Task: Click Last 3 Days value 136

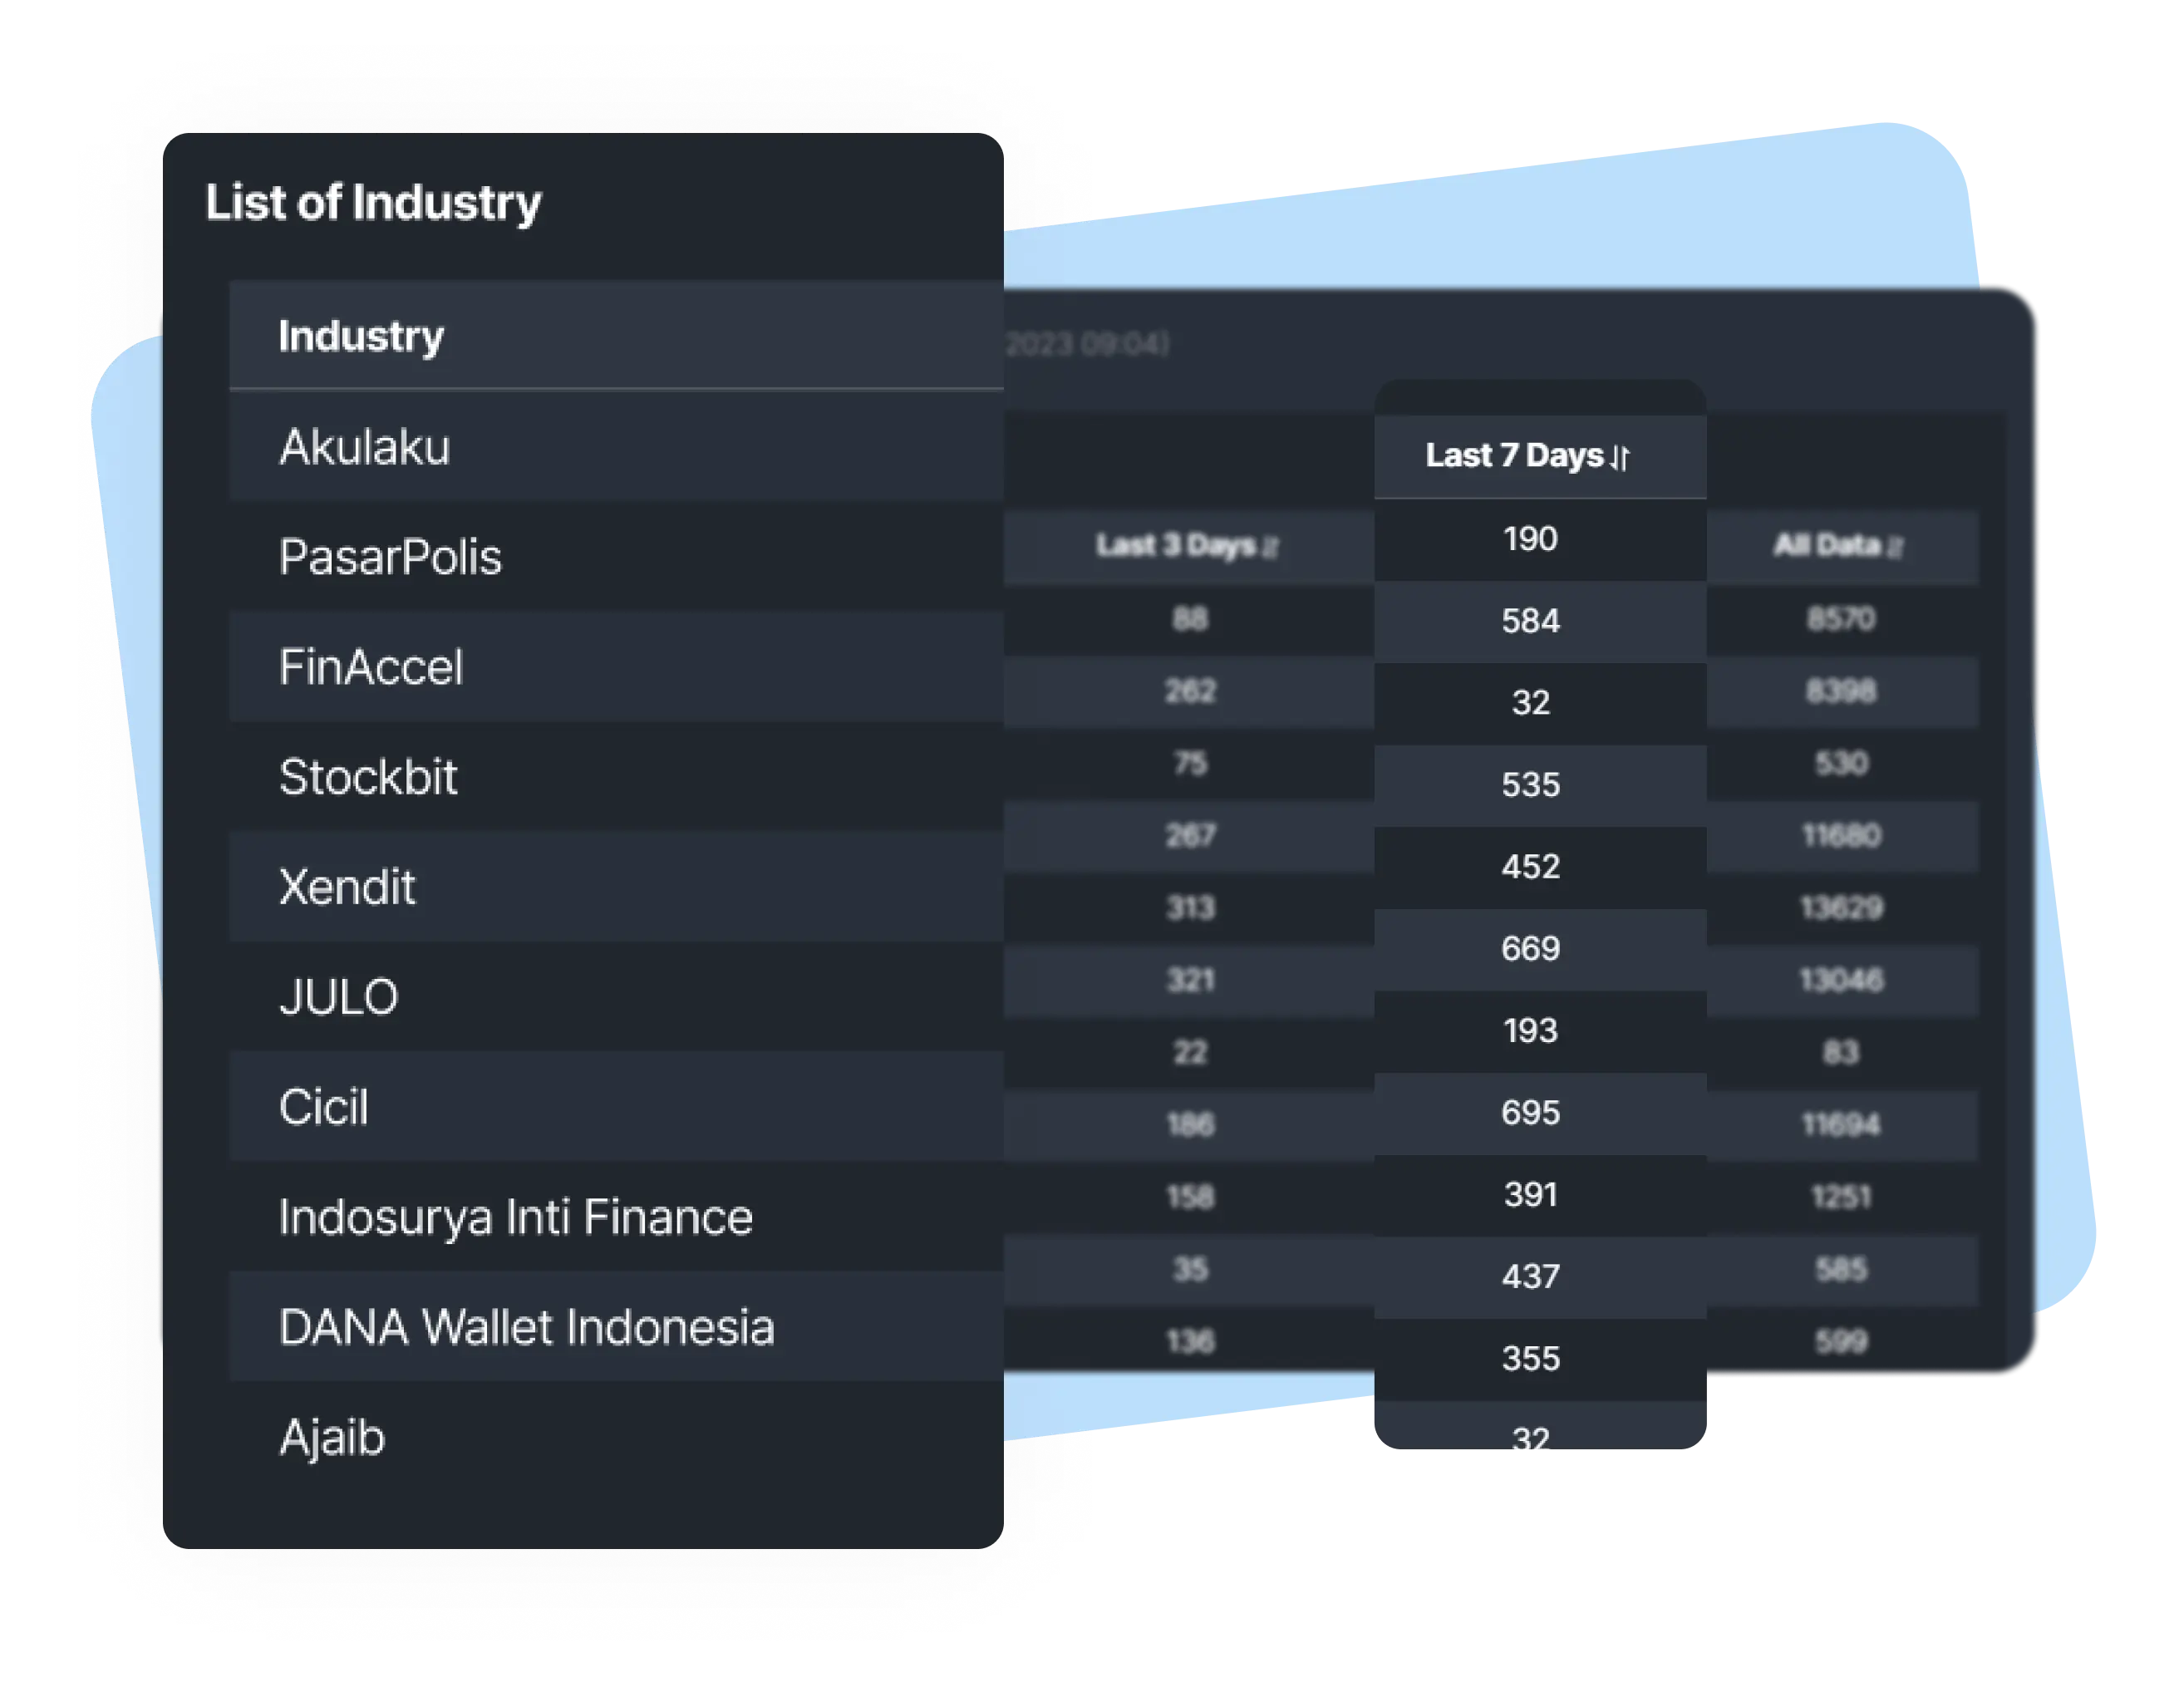Action: (x=1190, y=1342)
